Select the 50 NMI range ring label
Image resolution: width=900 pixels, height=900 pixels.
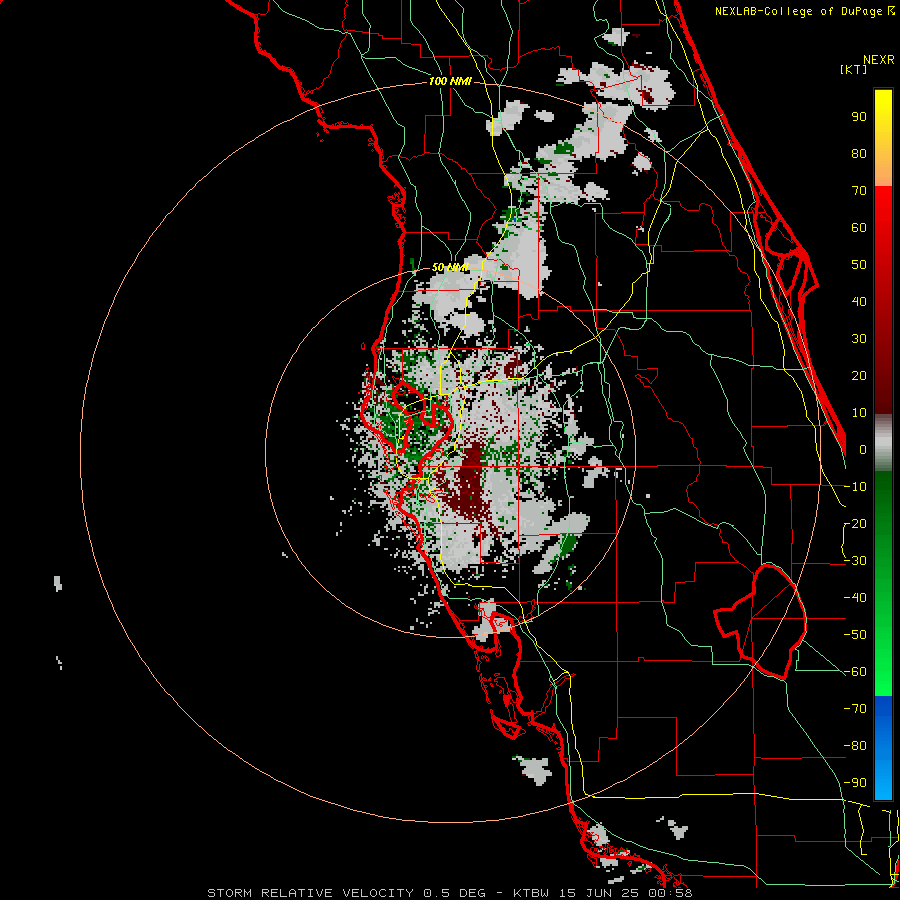click(x=450, y=267)
